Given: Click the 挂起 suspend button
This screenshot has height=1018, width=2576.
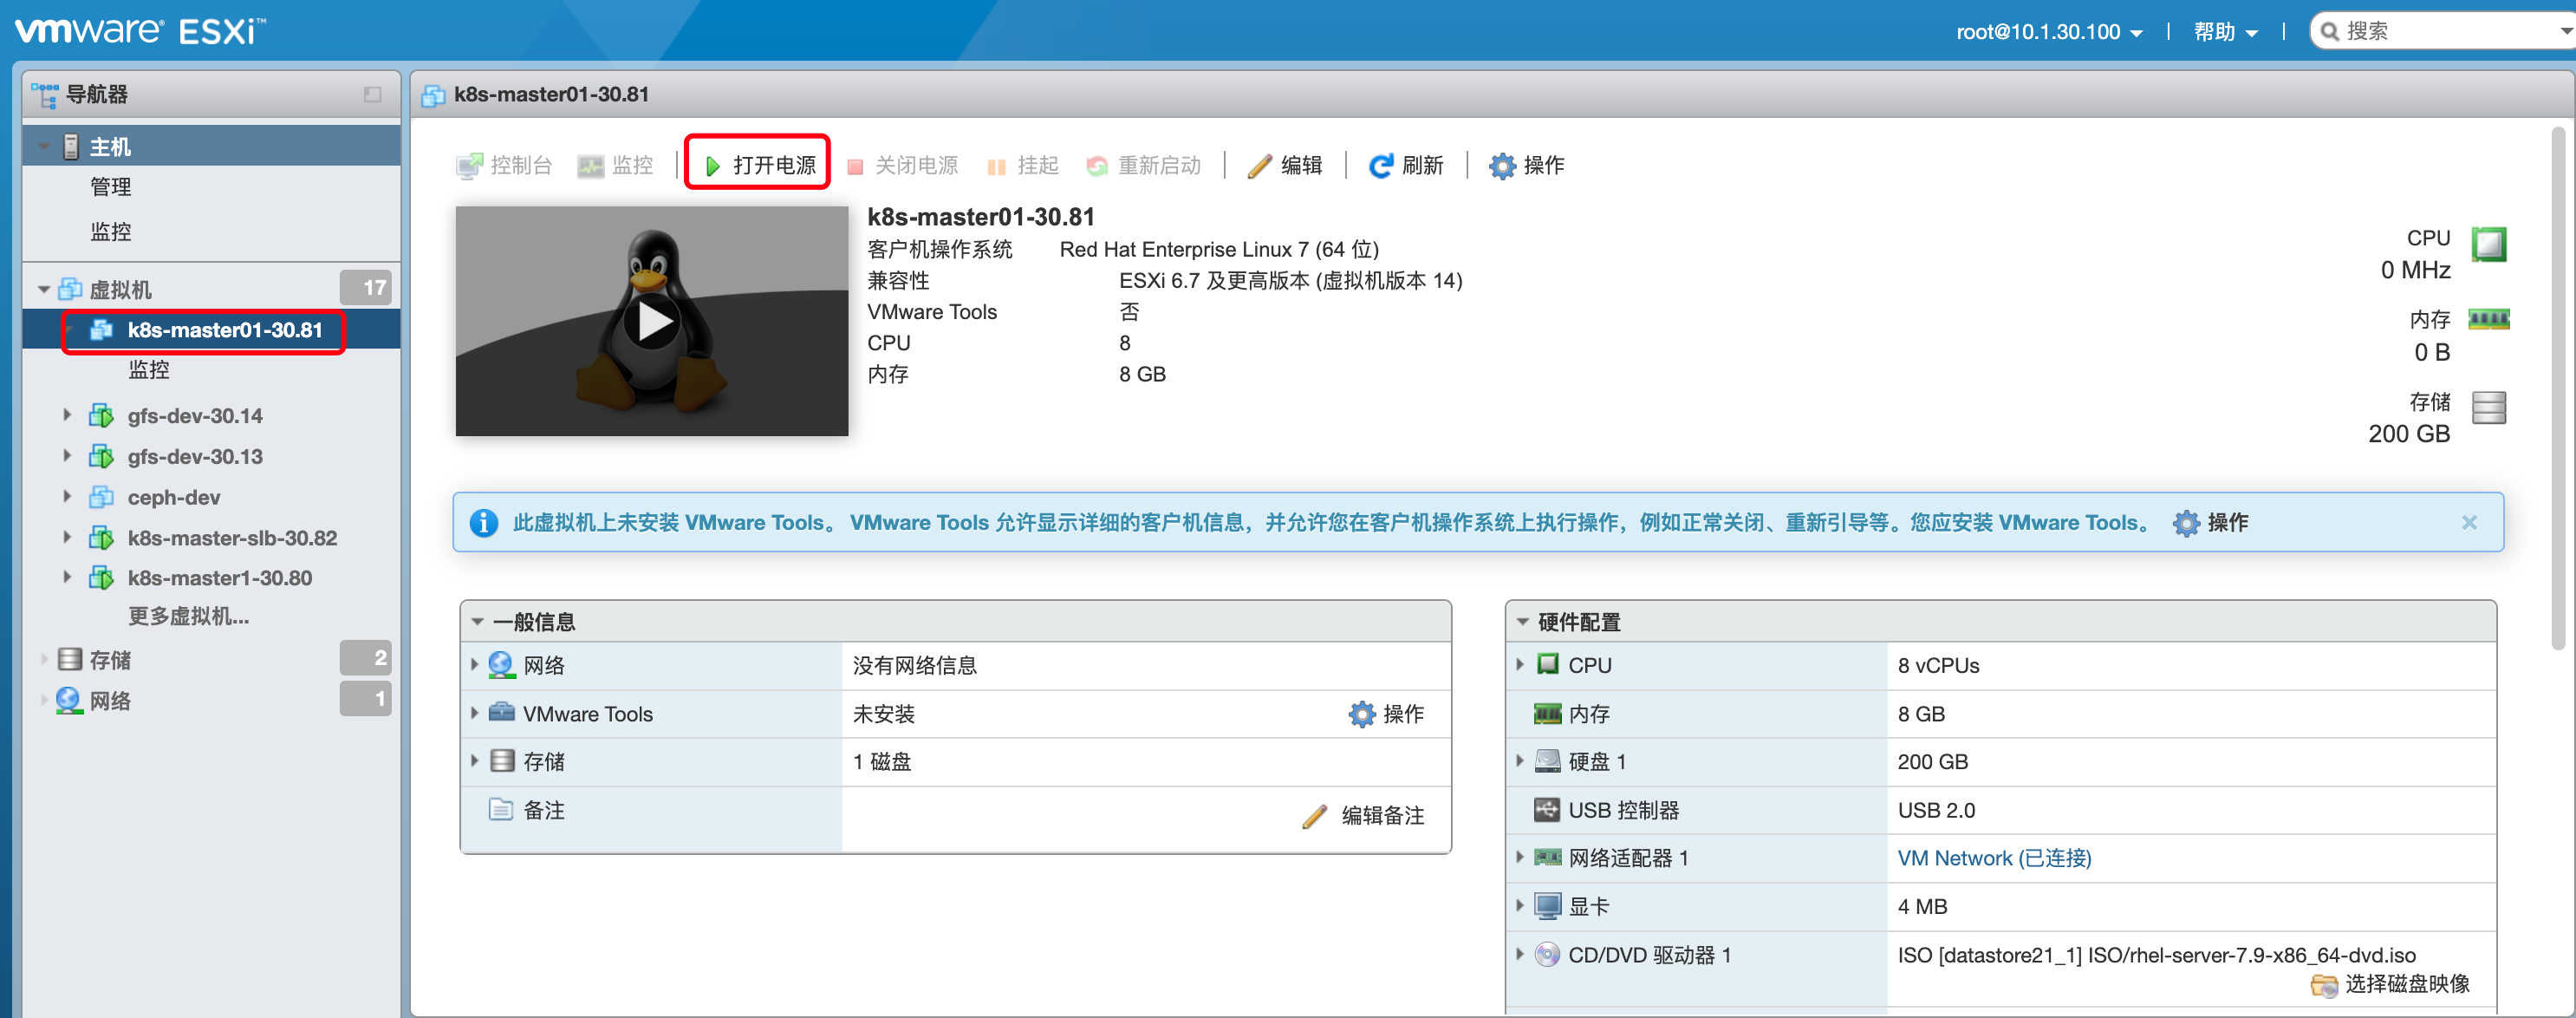Looking at the screenshot, I should click(1022, 165).
